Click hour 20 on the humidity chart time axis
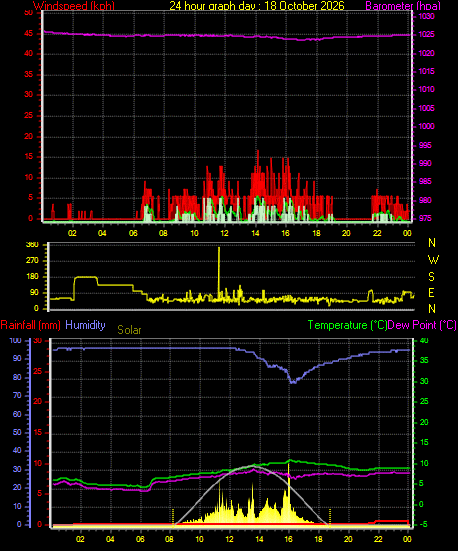Image resolution: width=458 pixels, height=551 pixels. 348,539
